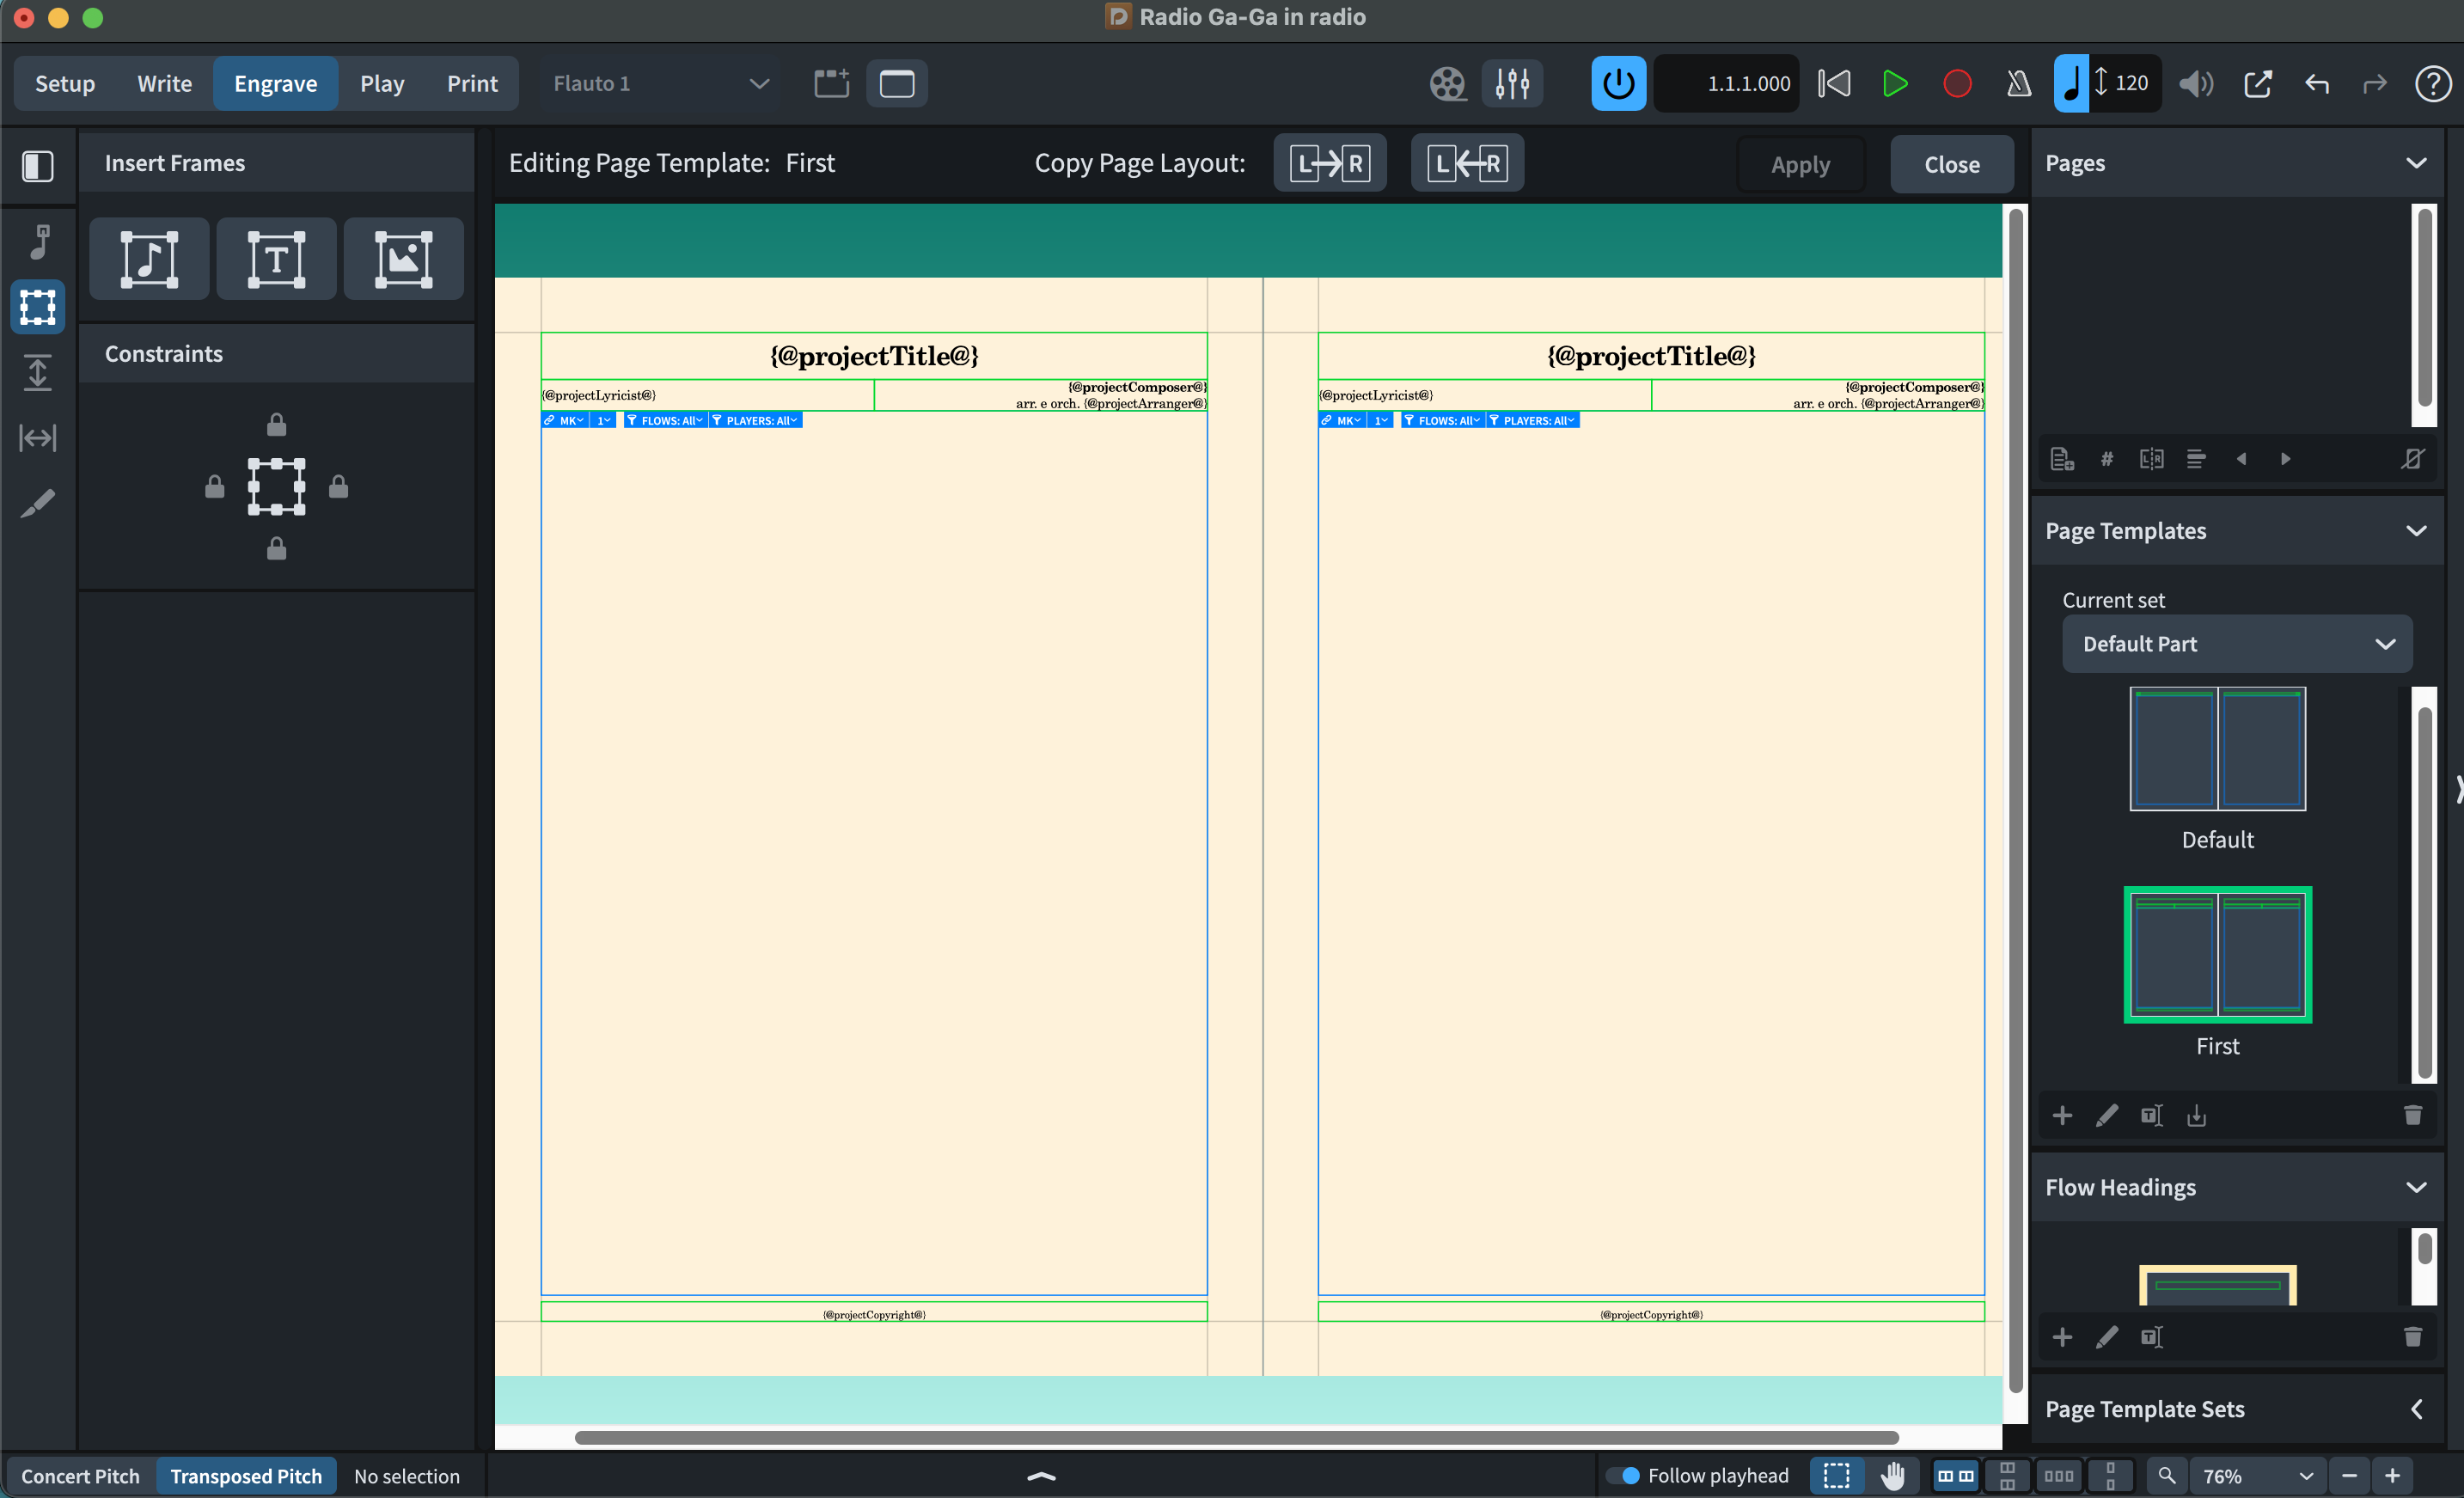
Task: Insert a music frame
Action: click(149, 259)
